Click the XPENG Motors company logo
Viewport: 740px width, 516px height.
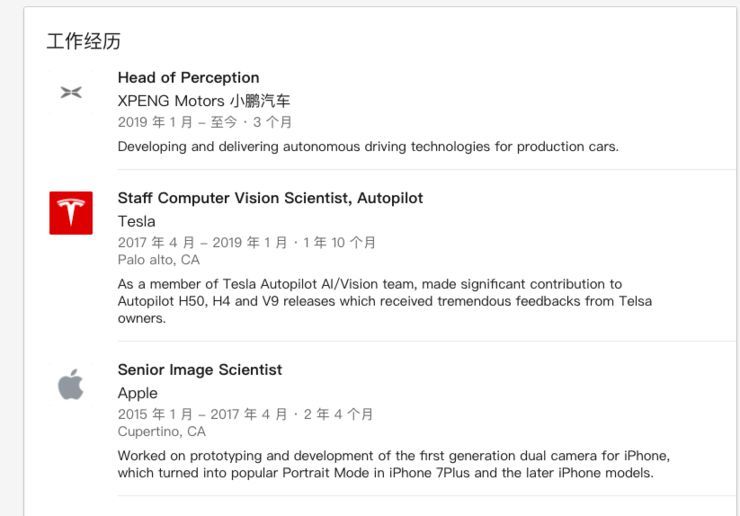pos(70,93)
